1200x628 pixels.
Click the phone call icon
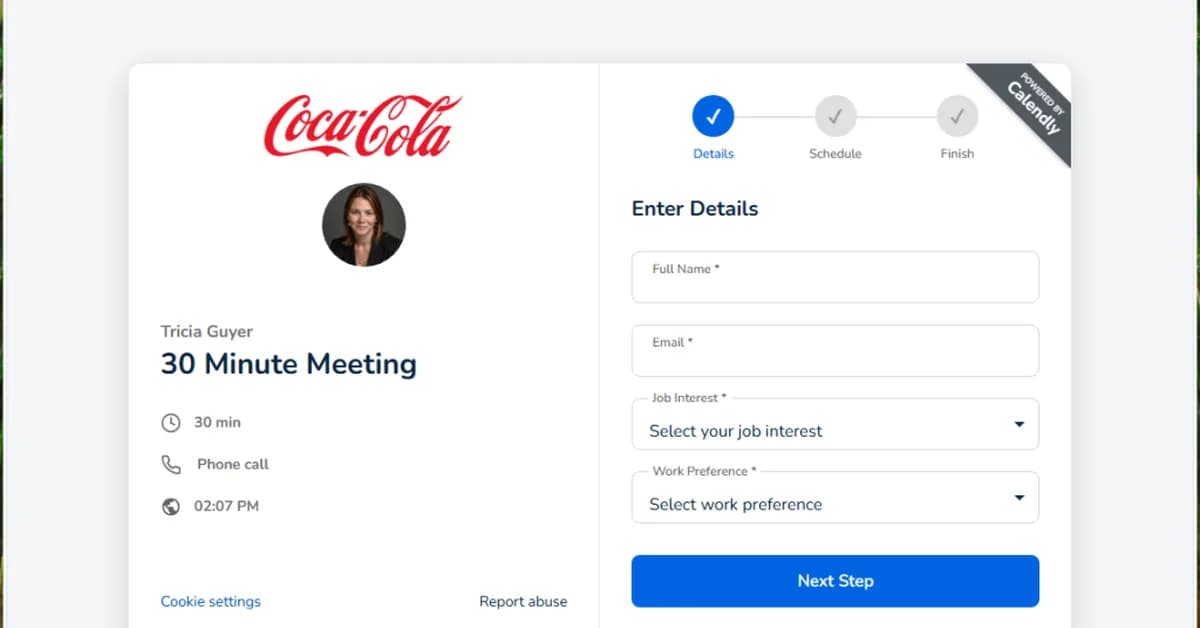[x=171, y=464]
